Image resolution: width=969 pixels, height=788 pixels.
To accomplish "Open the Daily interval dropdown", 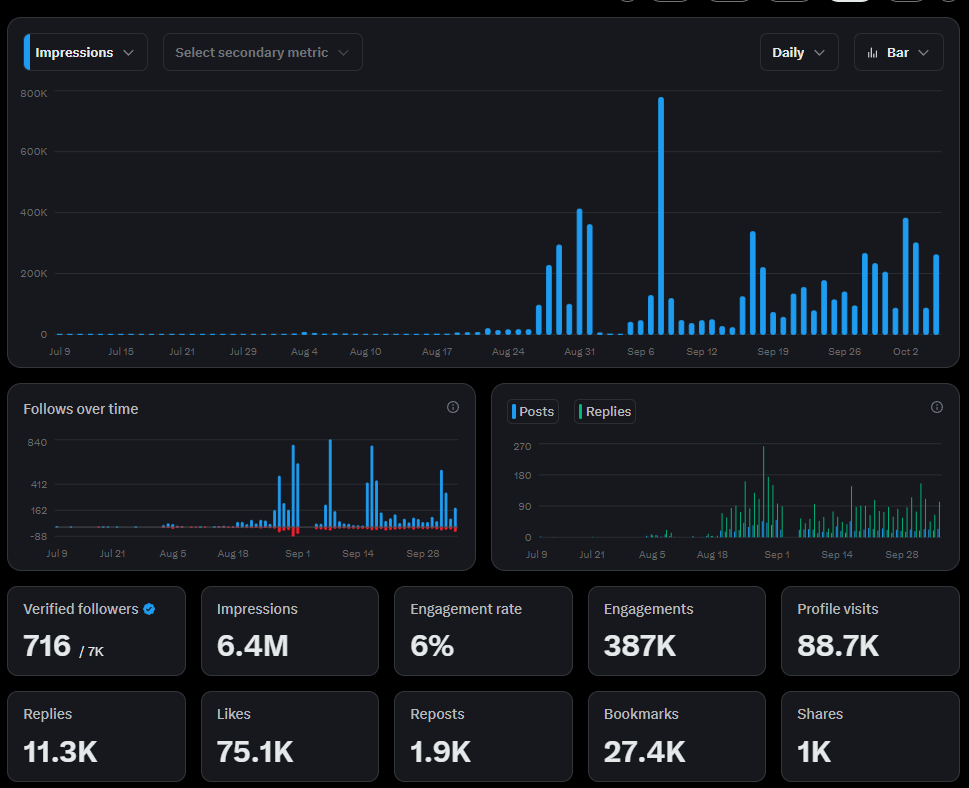I will [x=799, y=53].
